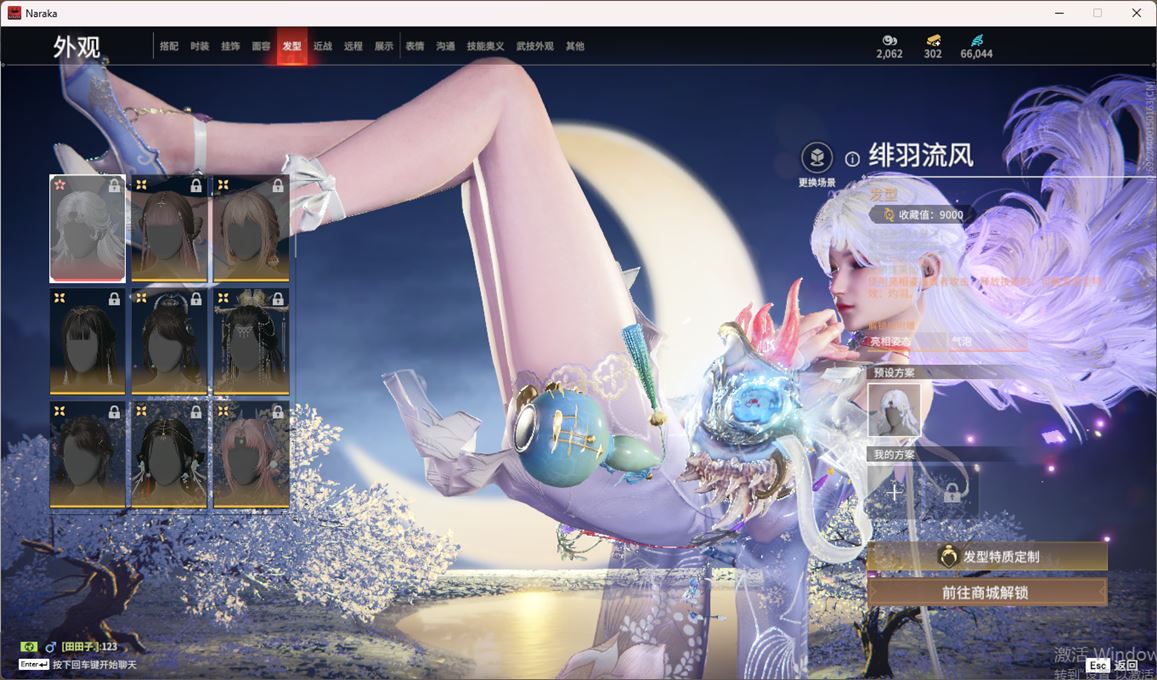The image size is (1157, 680).
Task: Click the 收藏值：9000 label
Action: coord(930,215)
